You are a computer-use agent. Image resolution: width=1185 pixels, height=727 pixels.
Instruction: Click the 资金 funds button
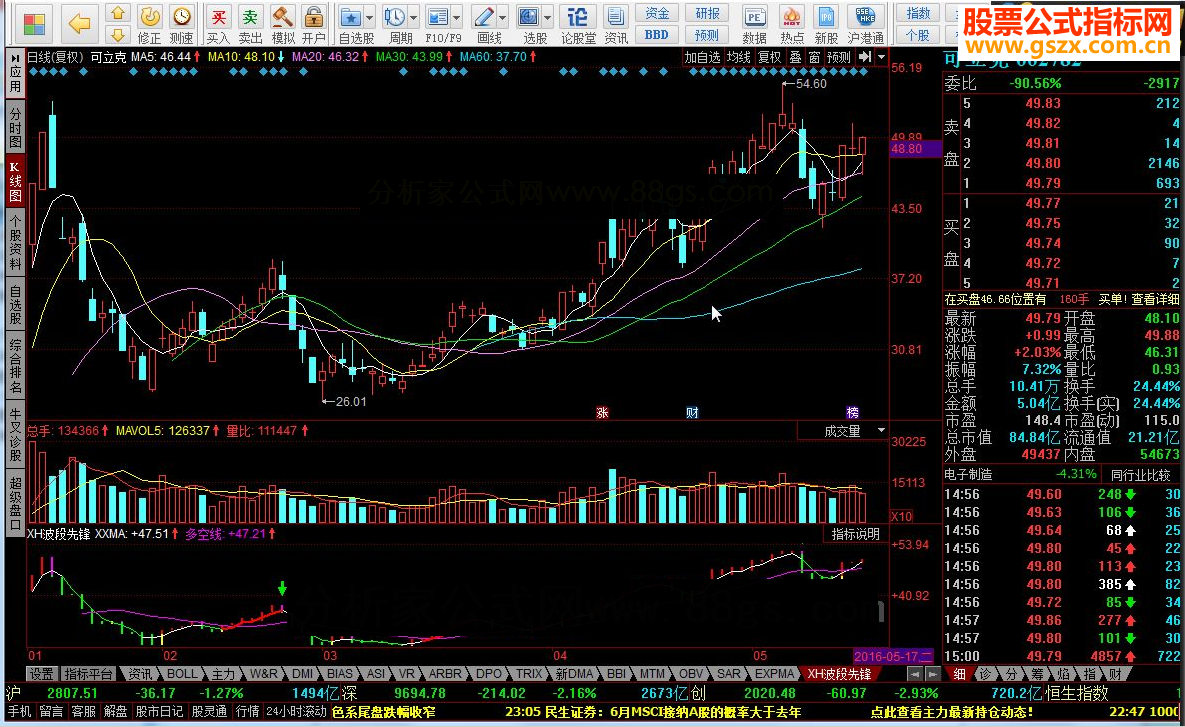[x=657, y=14]
